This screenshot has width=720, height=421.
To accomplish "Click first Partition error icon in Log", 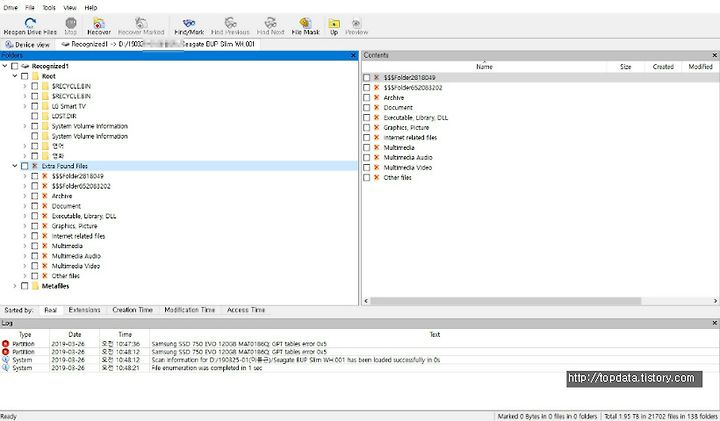I will click(x=6, y=343).
